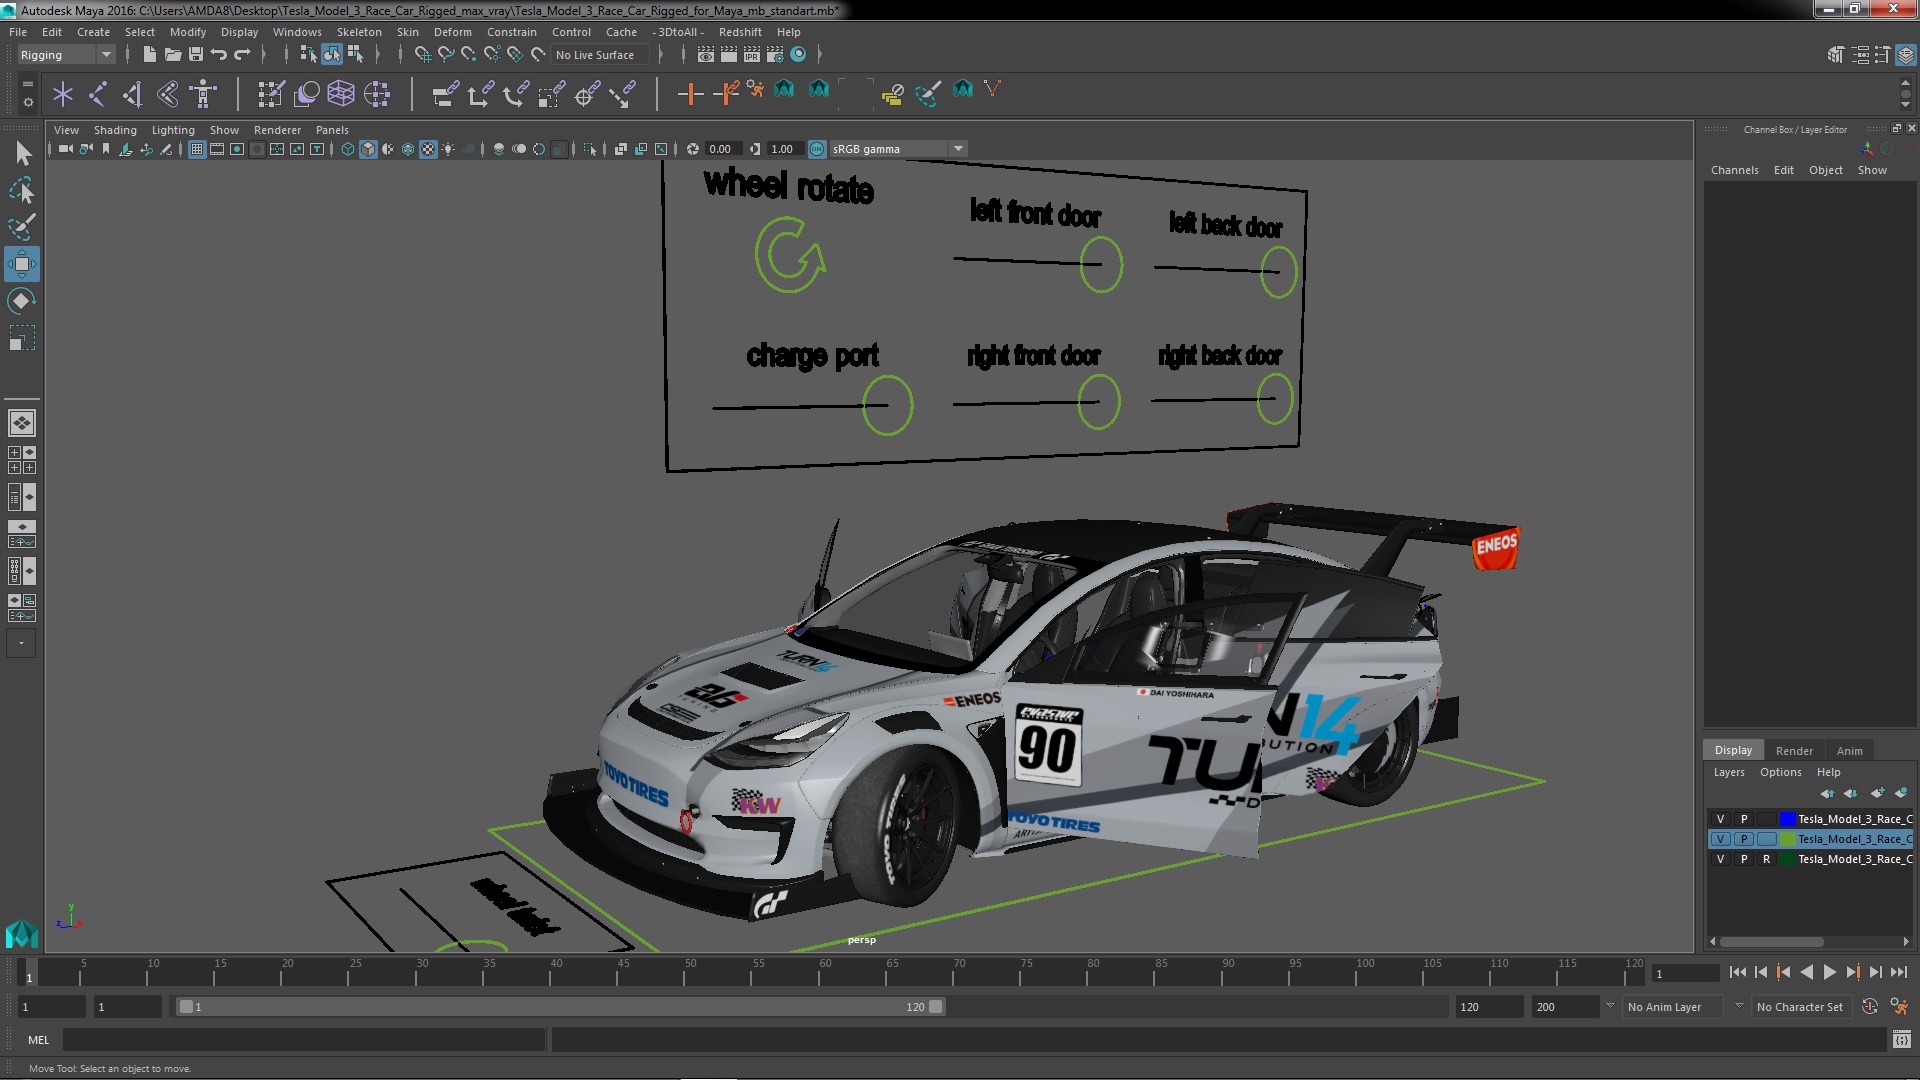Screen dimensions: 1920x1080
Task: Choose the Scale tool in toolbox
Action: tap(22, 338)
